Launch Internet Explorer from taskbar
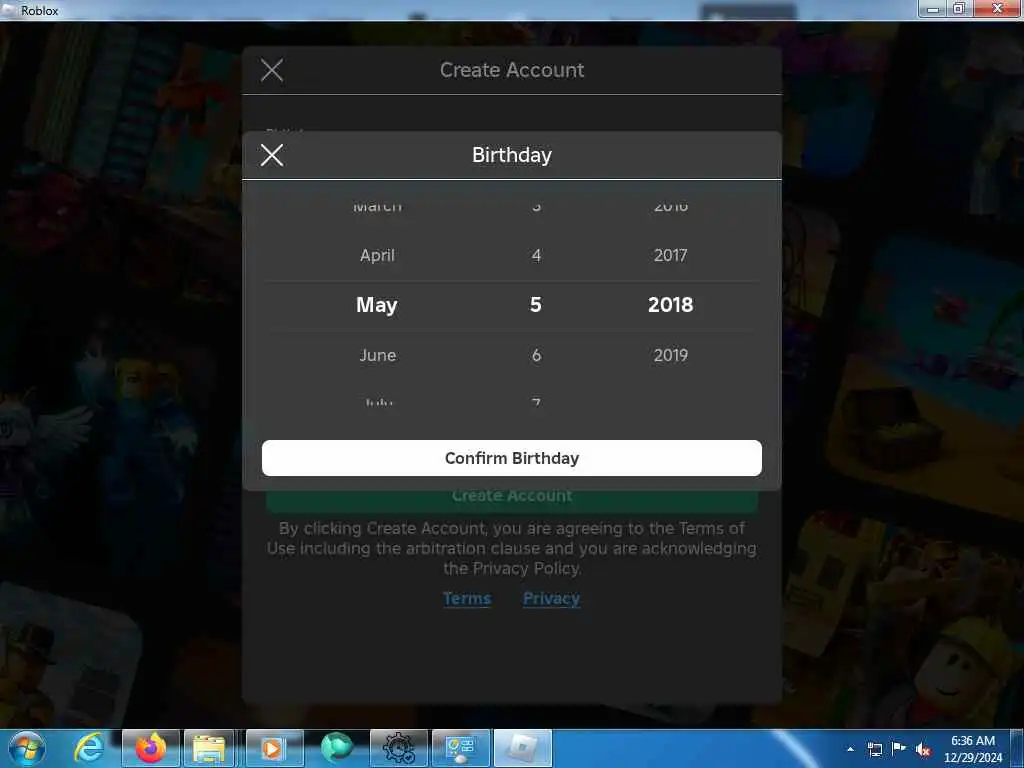 tap(89, 748)
